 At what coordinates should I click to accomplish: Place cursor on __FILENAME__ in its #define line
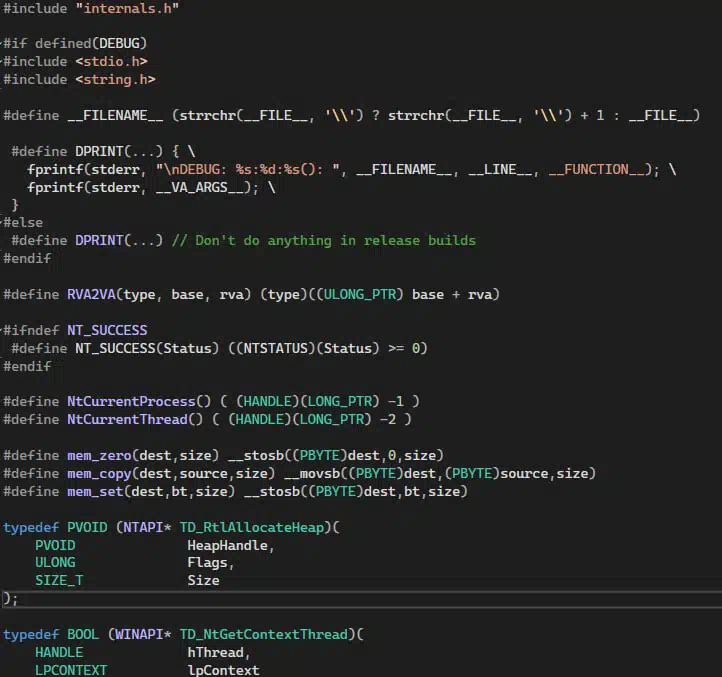(115, 115)
